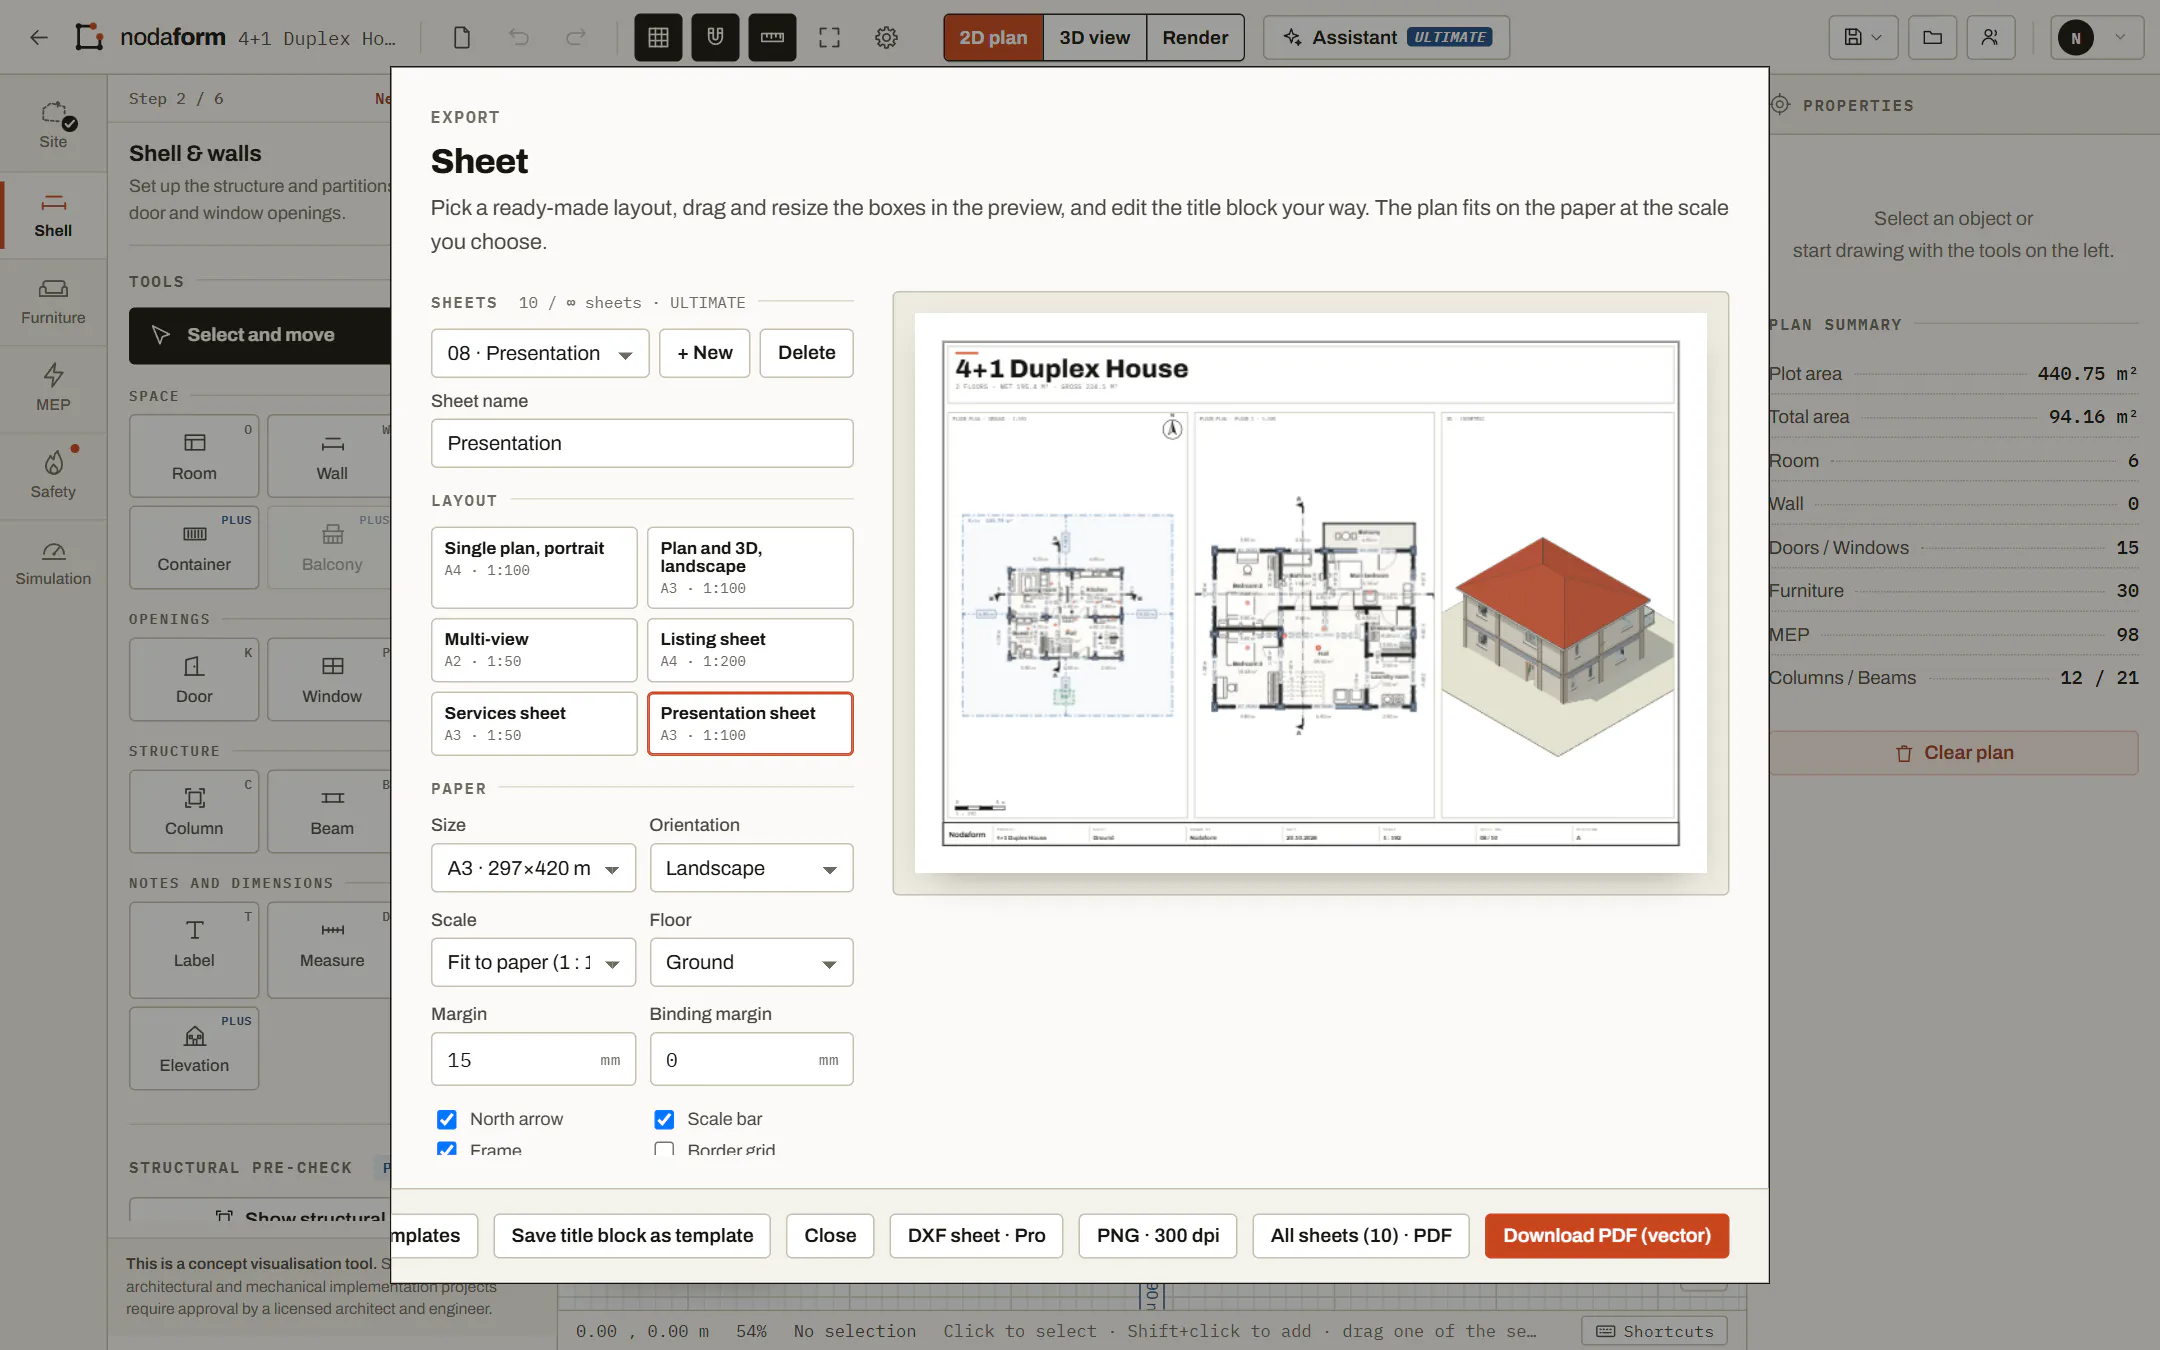
Task: Open the sheet selector 08 · Presentation
Action: [540, 353]
